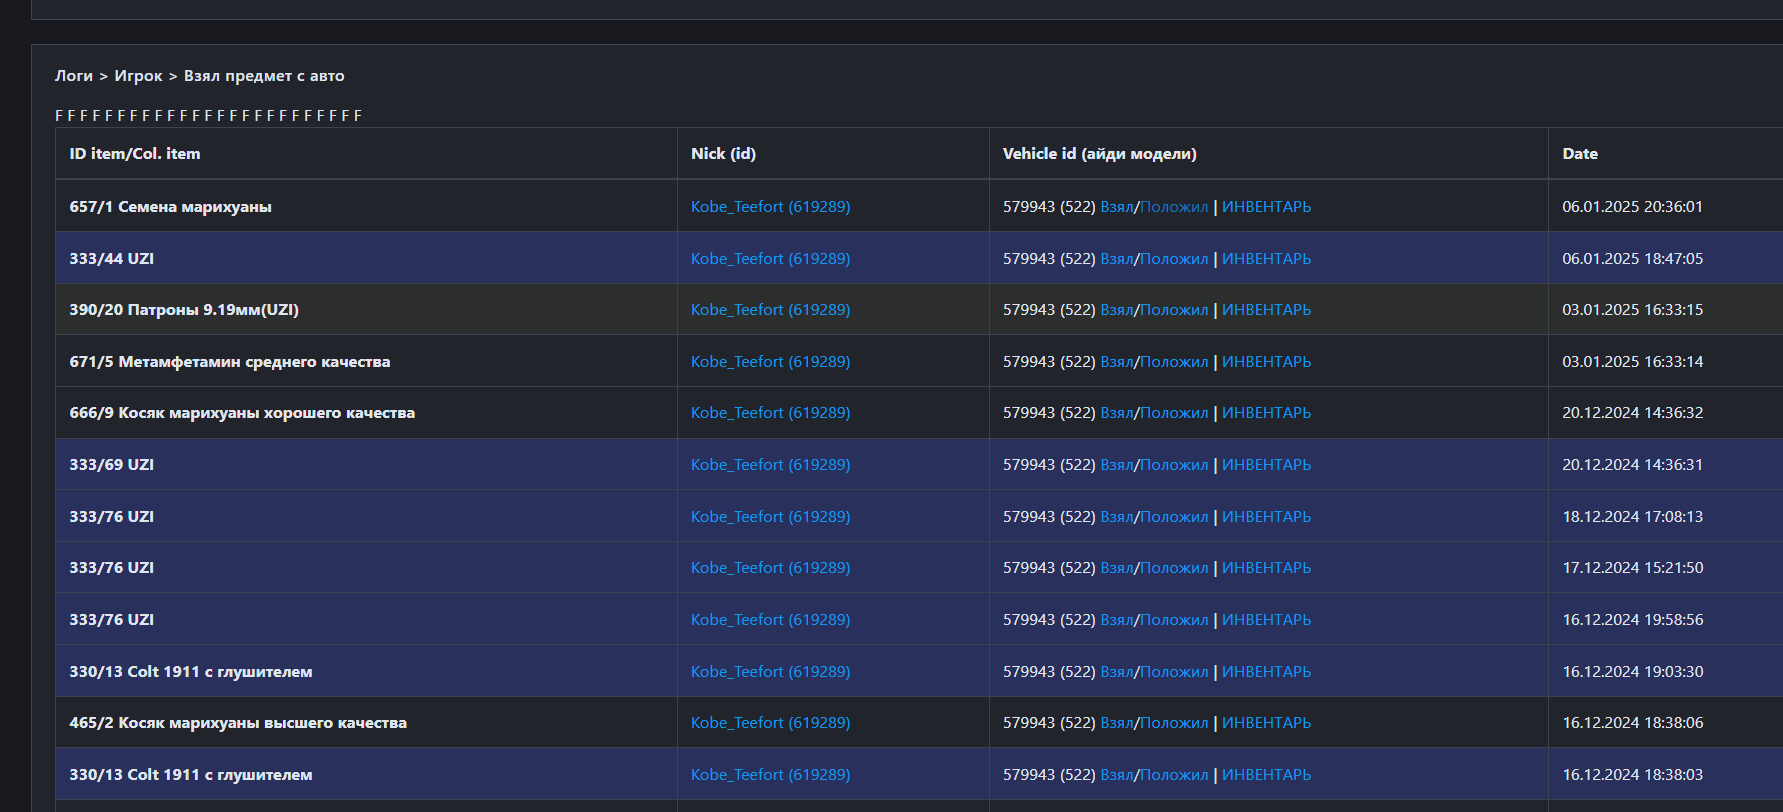Click Взял for Косяк марихуаны высшего качества
1783x812 pixels.
point(1116,723)
